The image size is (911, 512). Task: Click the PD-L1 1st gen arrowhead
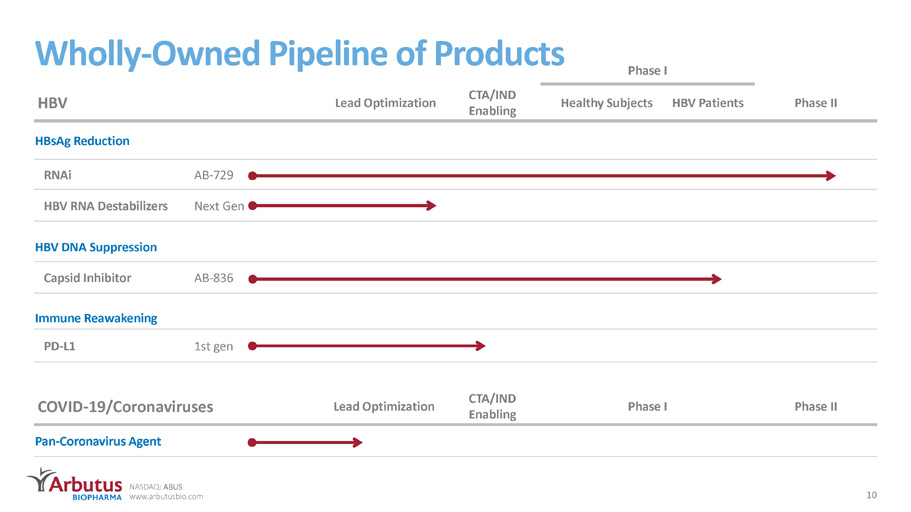(x=480, y=346)
